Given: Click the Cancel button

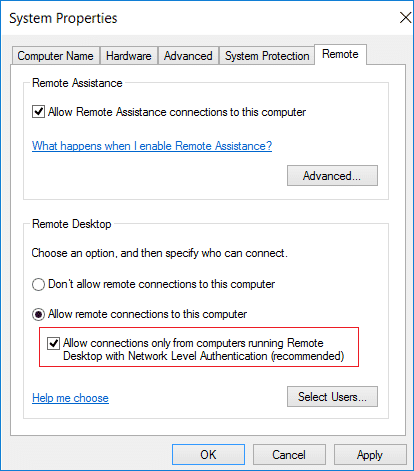Looking at the screenshot, I should [289, 455].
